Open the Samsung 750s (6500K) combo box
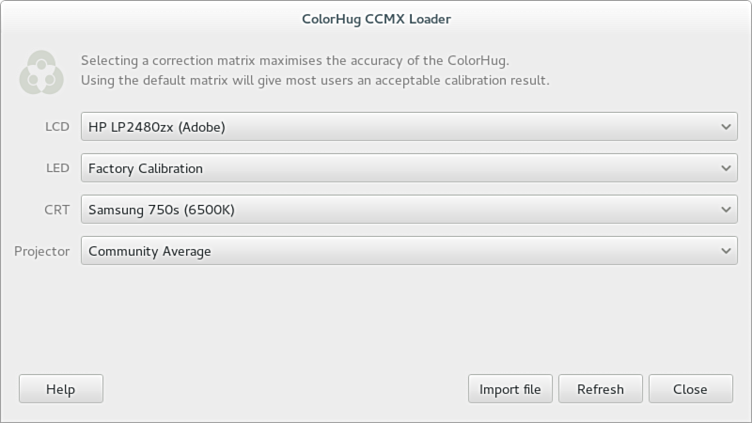The image size is (752, 423). [x=400, y=210]
